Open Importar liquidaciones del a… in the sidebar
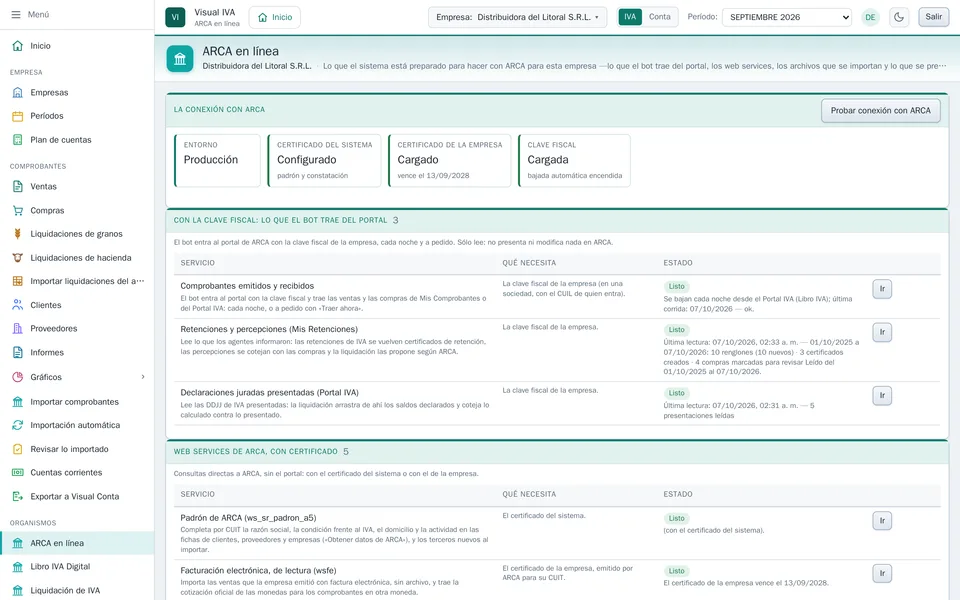 pyautogui.click(x=77, y=281)
